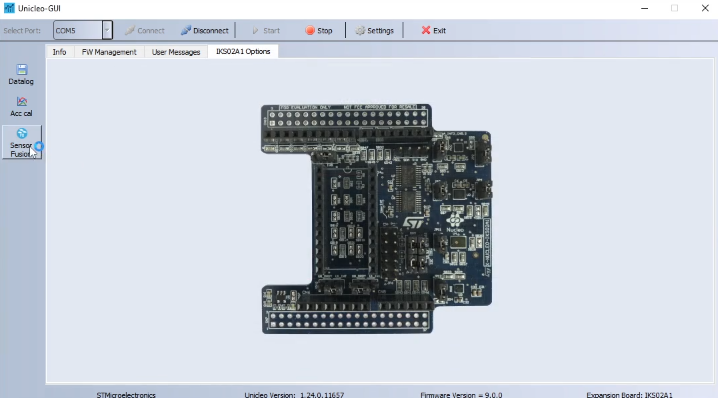Launch the Sensor Fusion view
718x398 pixels.
(22, 142)
